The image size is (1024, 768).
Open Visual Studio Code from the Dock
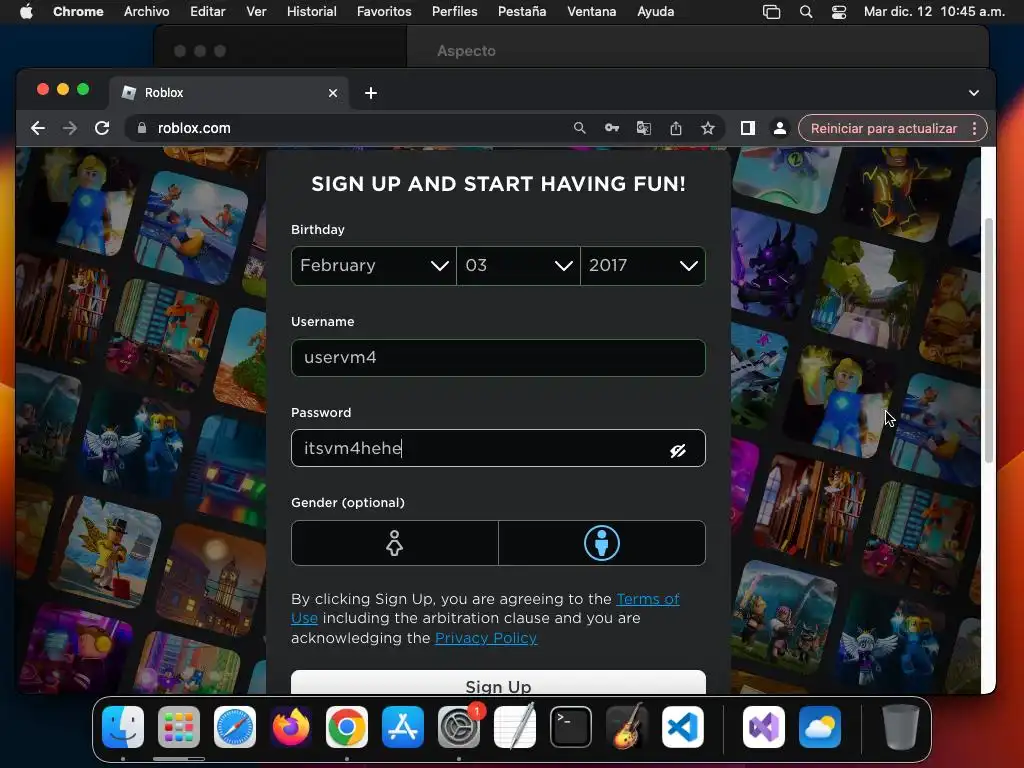tap(682, 727)
